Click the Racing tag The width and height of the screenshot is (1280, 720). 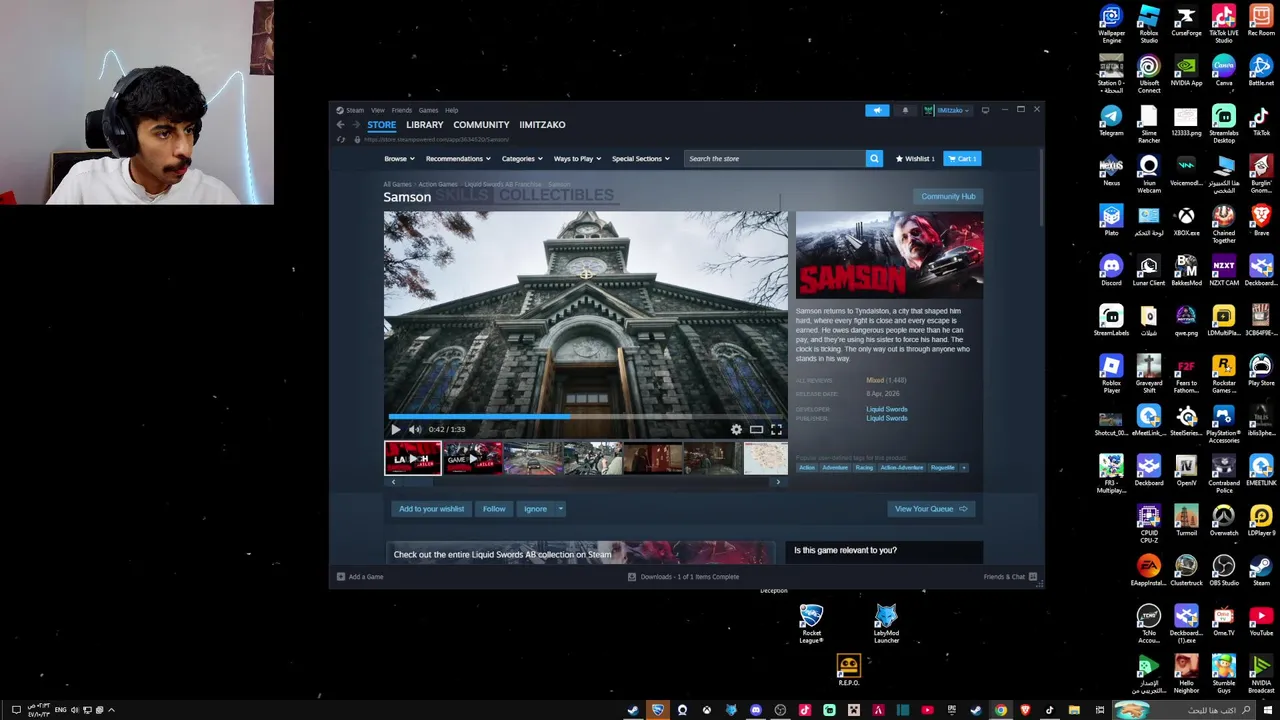point(864,467)
